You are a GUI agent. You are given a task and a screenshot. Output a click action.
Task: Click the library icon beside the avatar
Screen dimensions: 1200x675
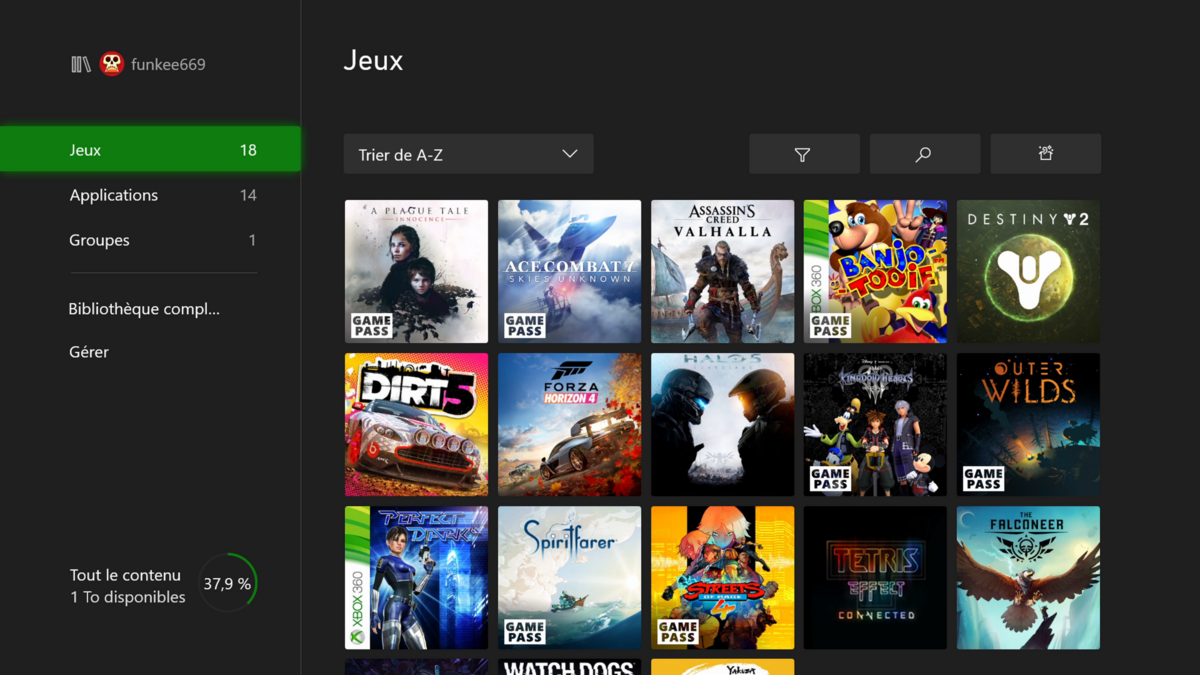pos(81,65)
